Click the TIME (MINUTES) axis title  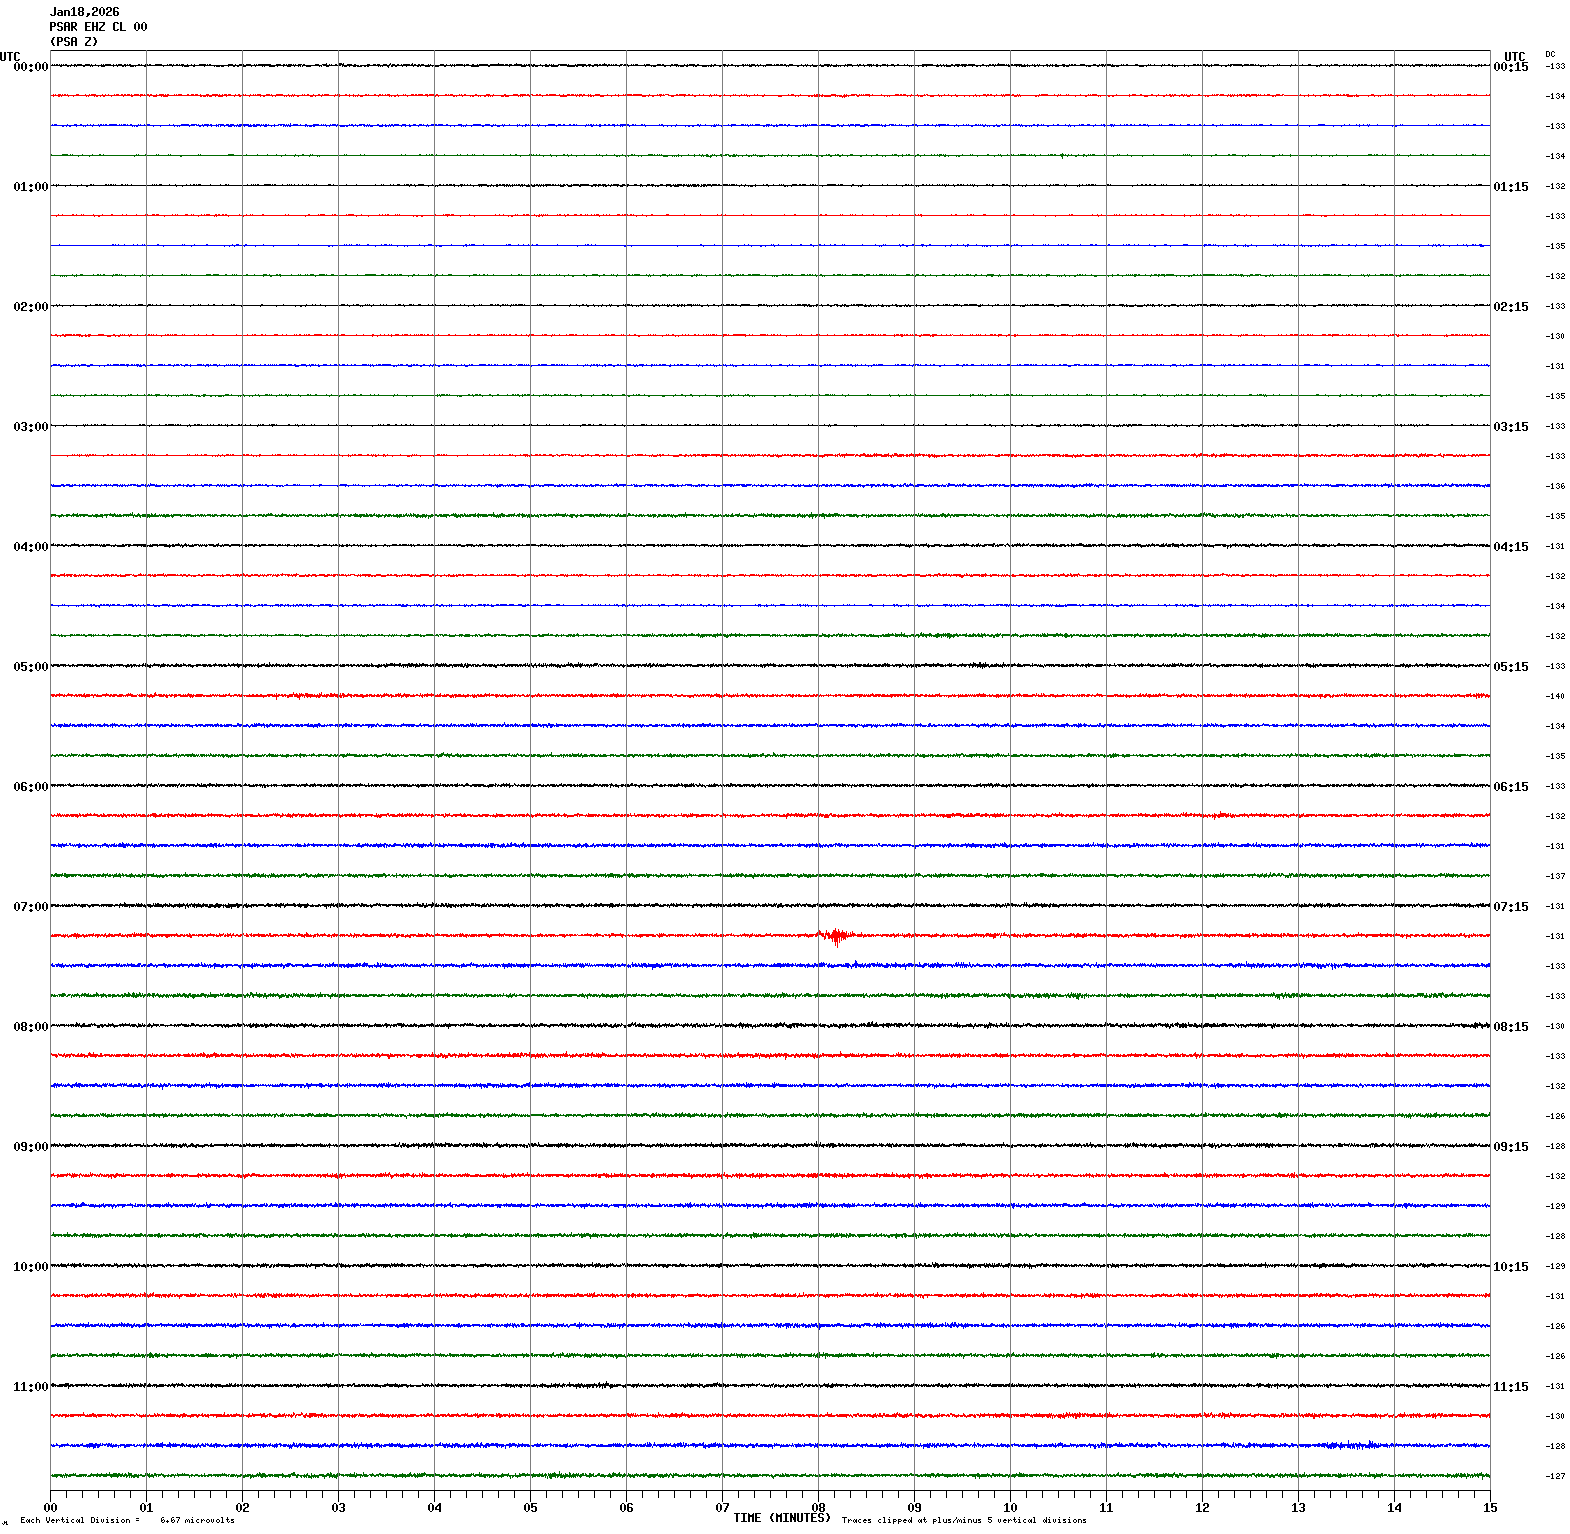coord(781,1518)
